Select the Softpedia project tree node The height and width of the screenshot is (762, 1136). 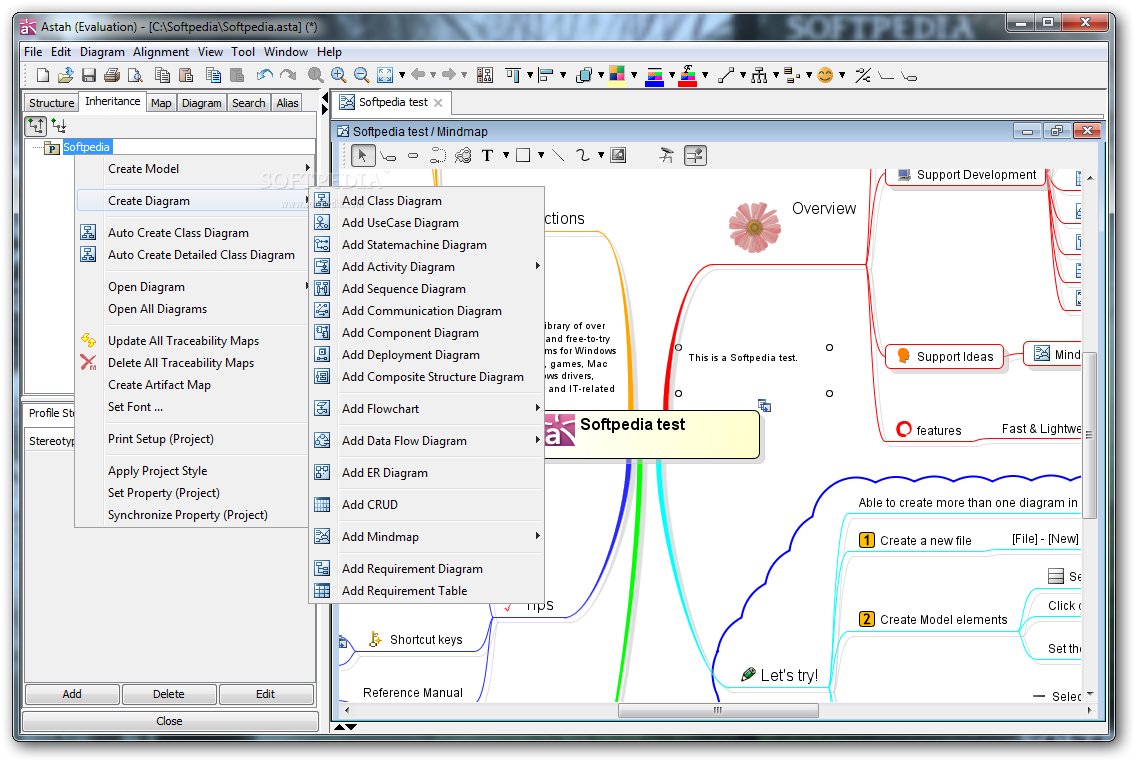point(86,147)
